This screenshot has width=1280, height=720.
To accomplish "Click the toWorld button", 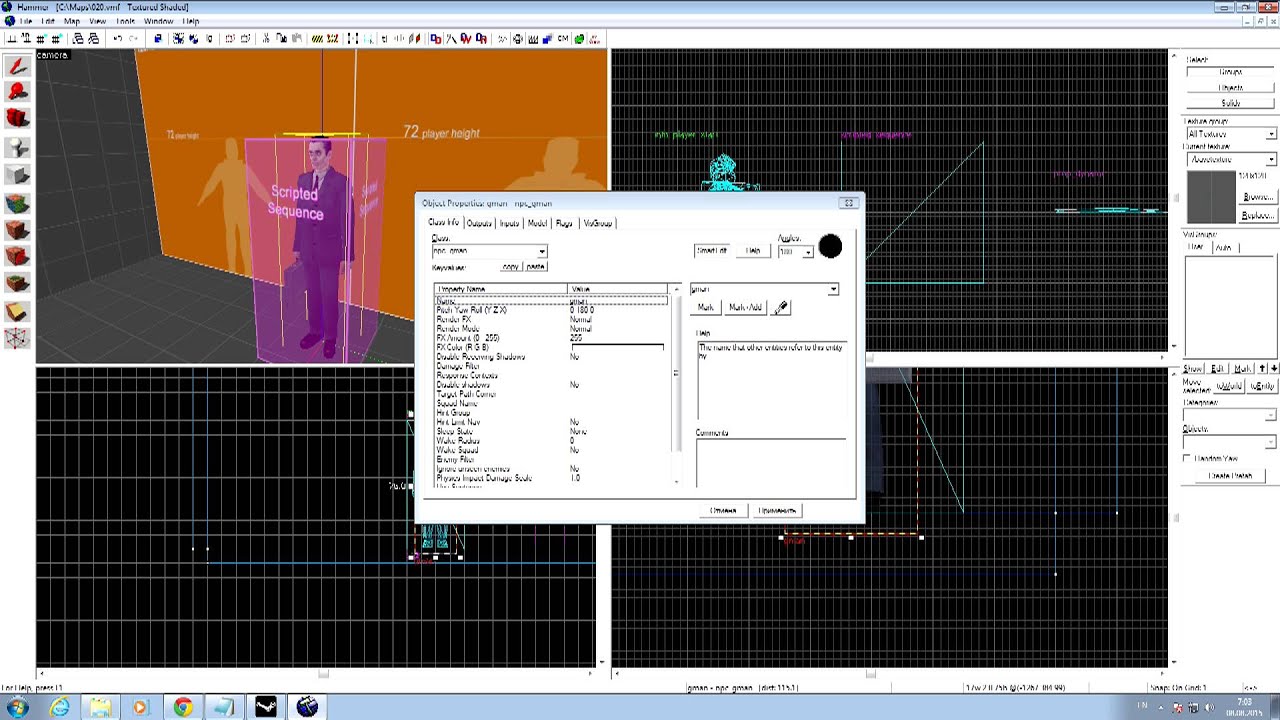I will [x=1228, y=386].
